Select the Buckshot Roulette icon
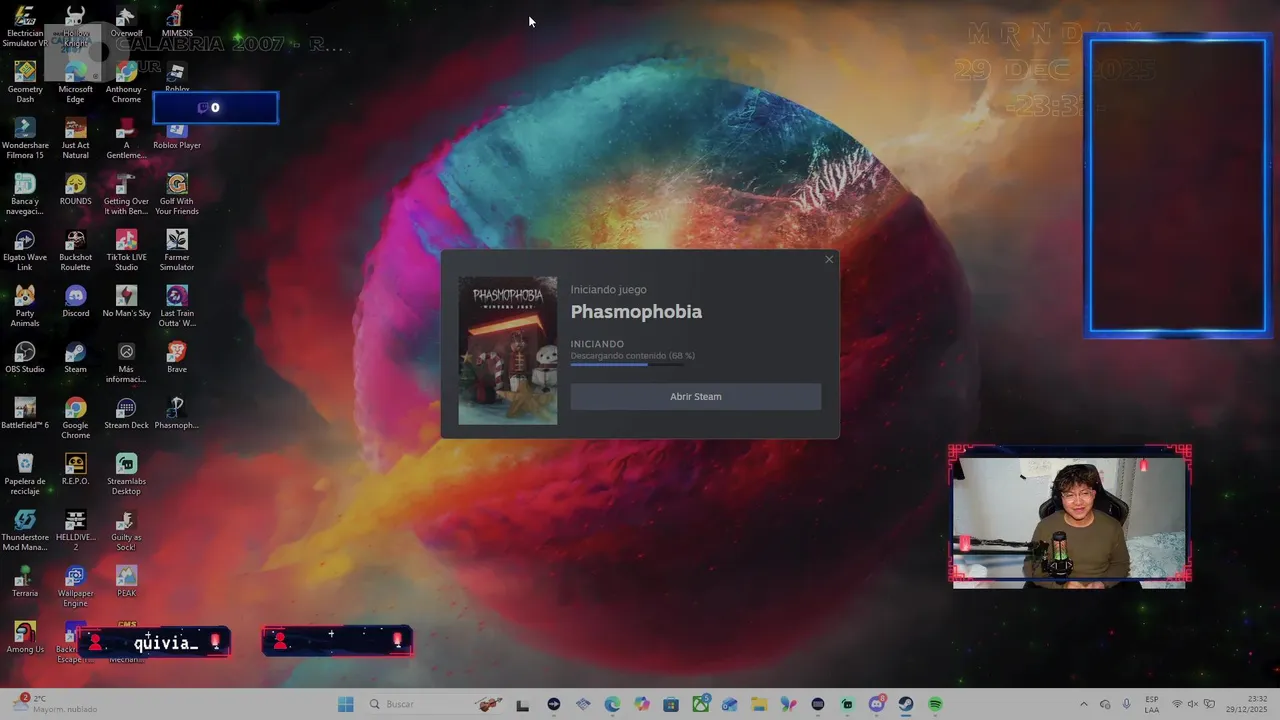1280x720 pixels. pos(75,251)
